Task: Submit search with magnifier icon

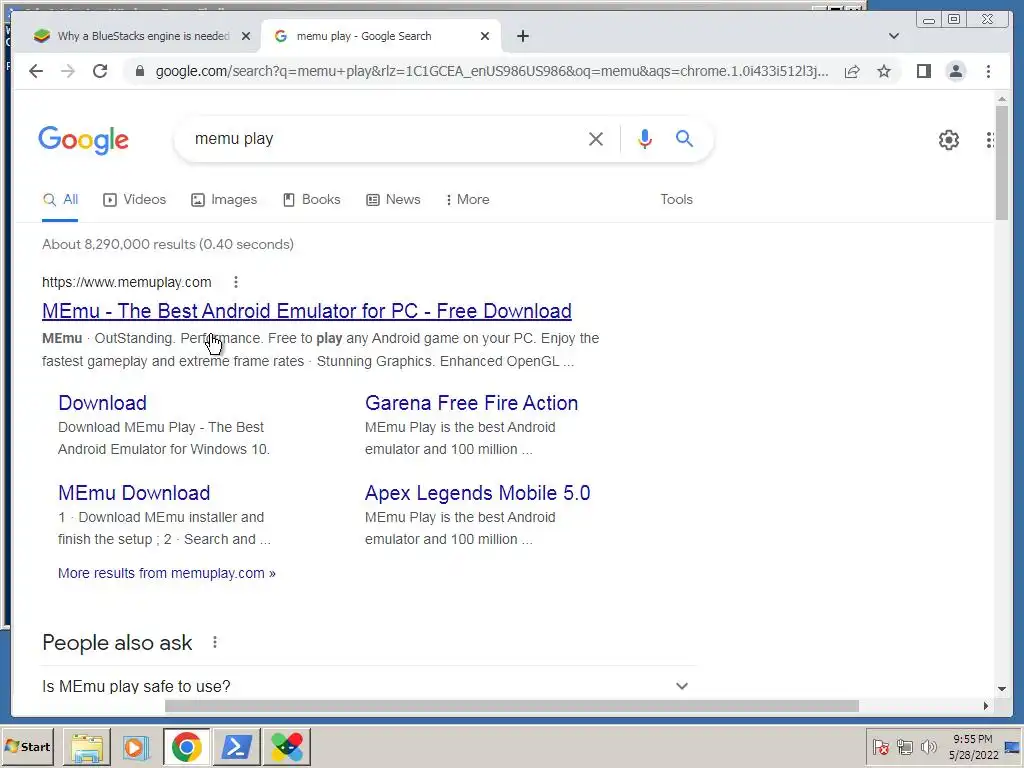Action: click(684, 138)
